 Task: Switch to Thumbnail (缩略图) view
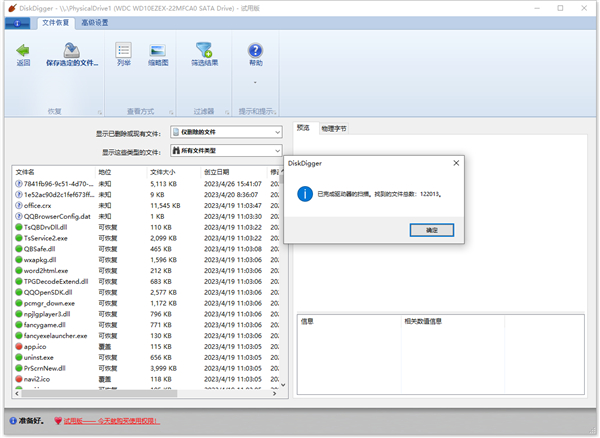[158, 49]
